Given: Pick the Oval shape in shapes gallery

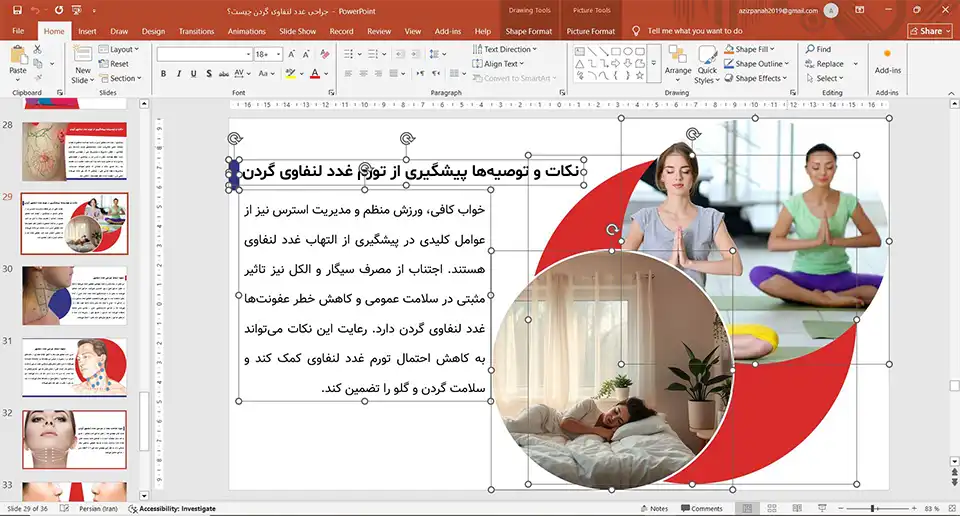Looking at the screenshot, I should [628, 51].
